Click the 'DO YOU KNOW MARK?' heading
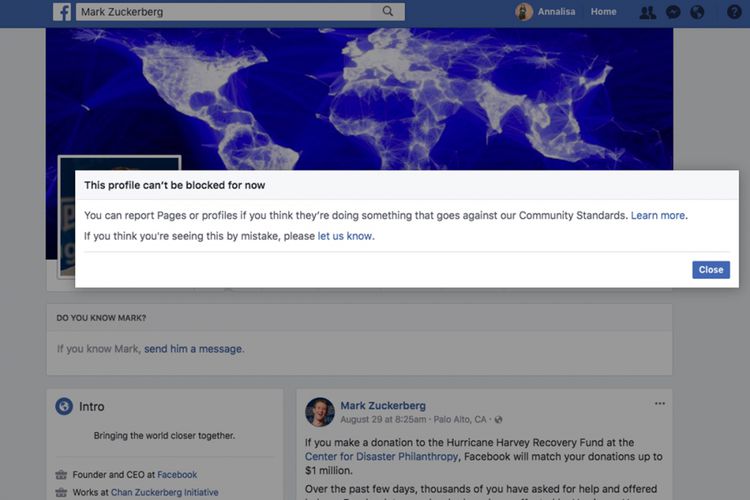The height and width of the screenshot is (500, 750). tap(101, 318)
